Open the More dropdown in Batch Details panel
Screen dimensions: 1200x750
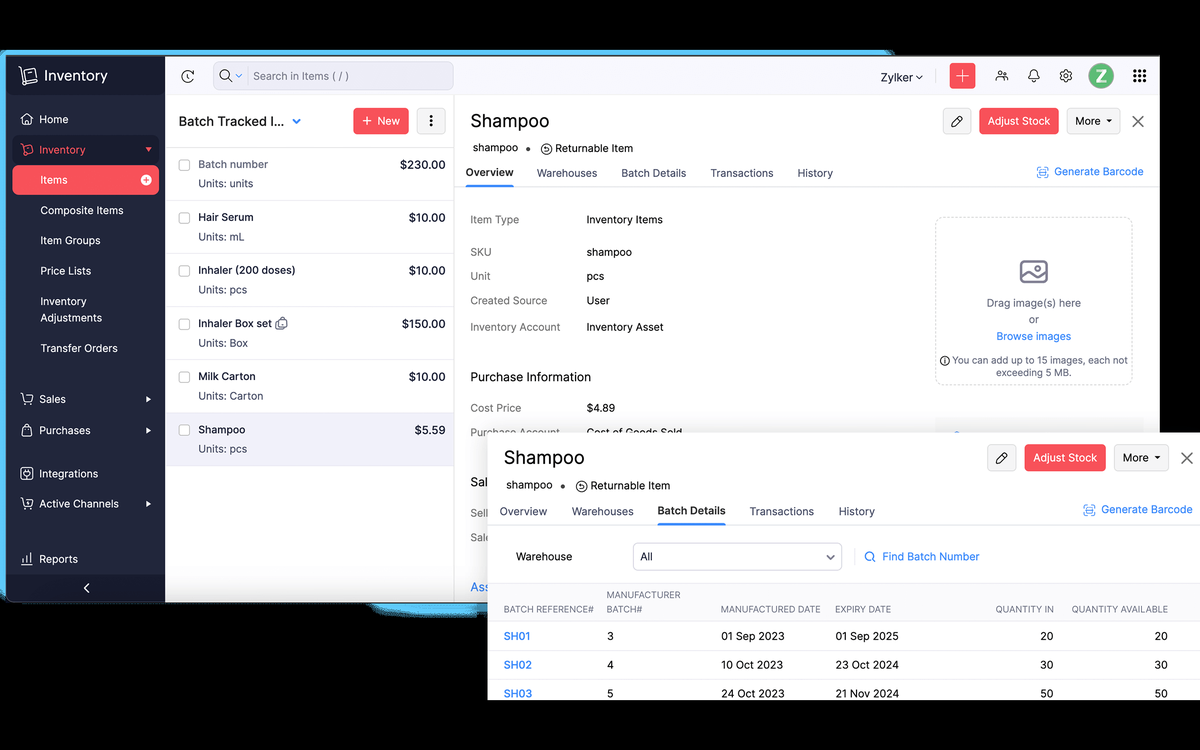[1141, 458]
